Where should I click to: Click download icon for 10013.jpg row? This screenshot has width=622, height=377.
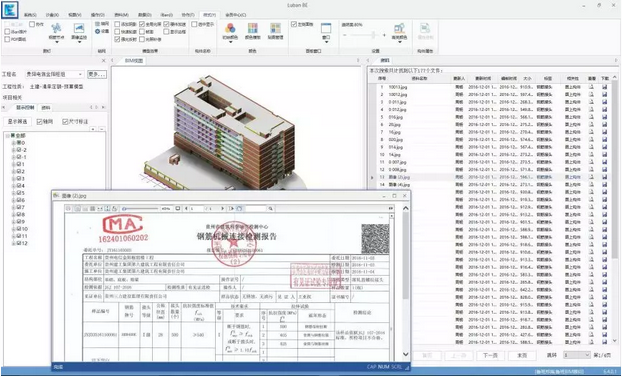tap(604, 87)
